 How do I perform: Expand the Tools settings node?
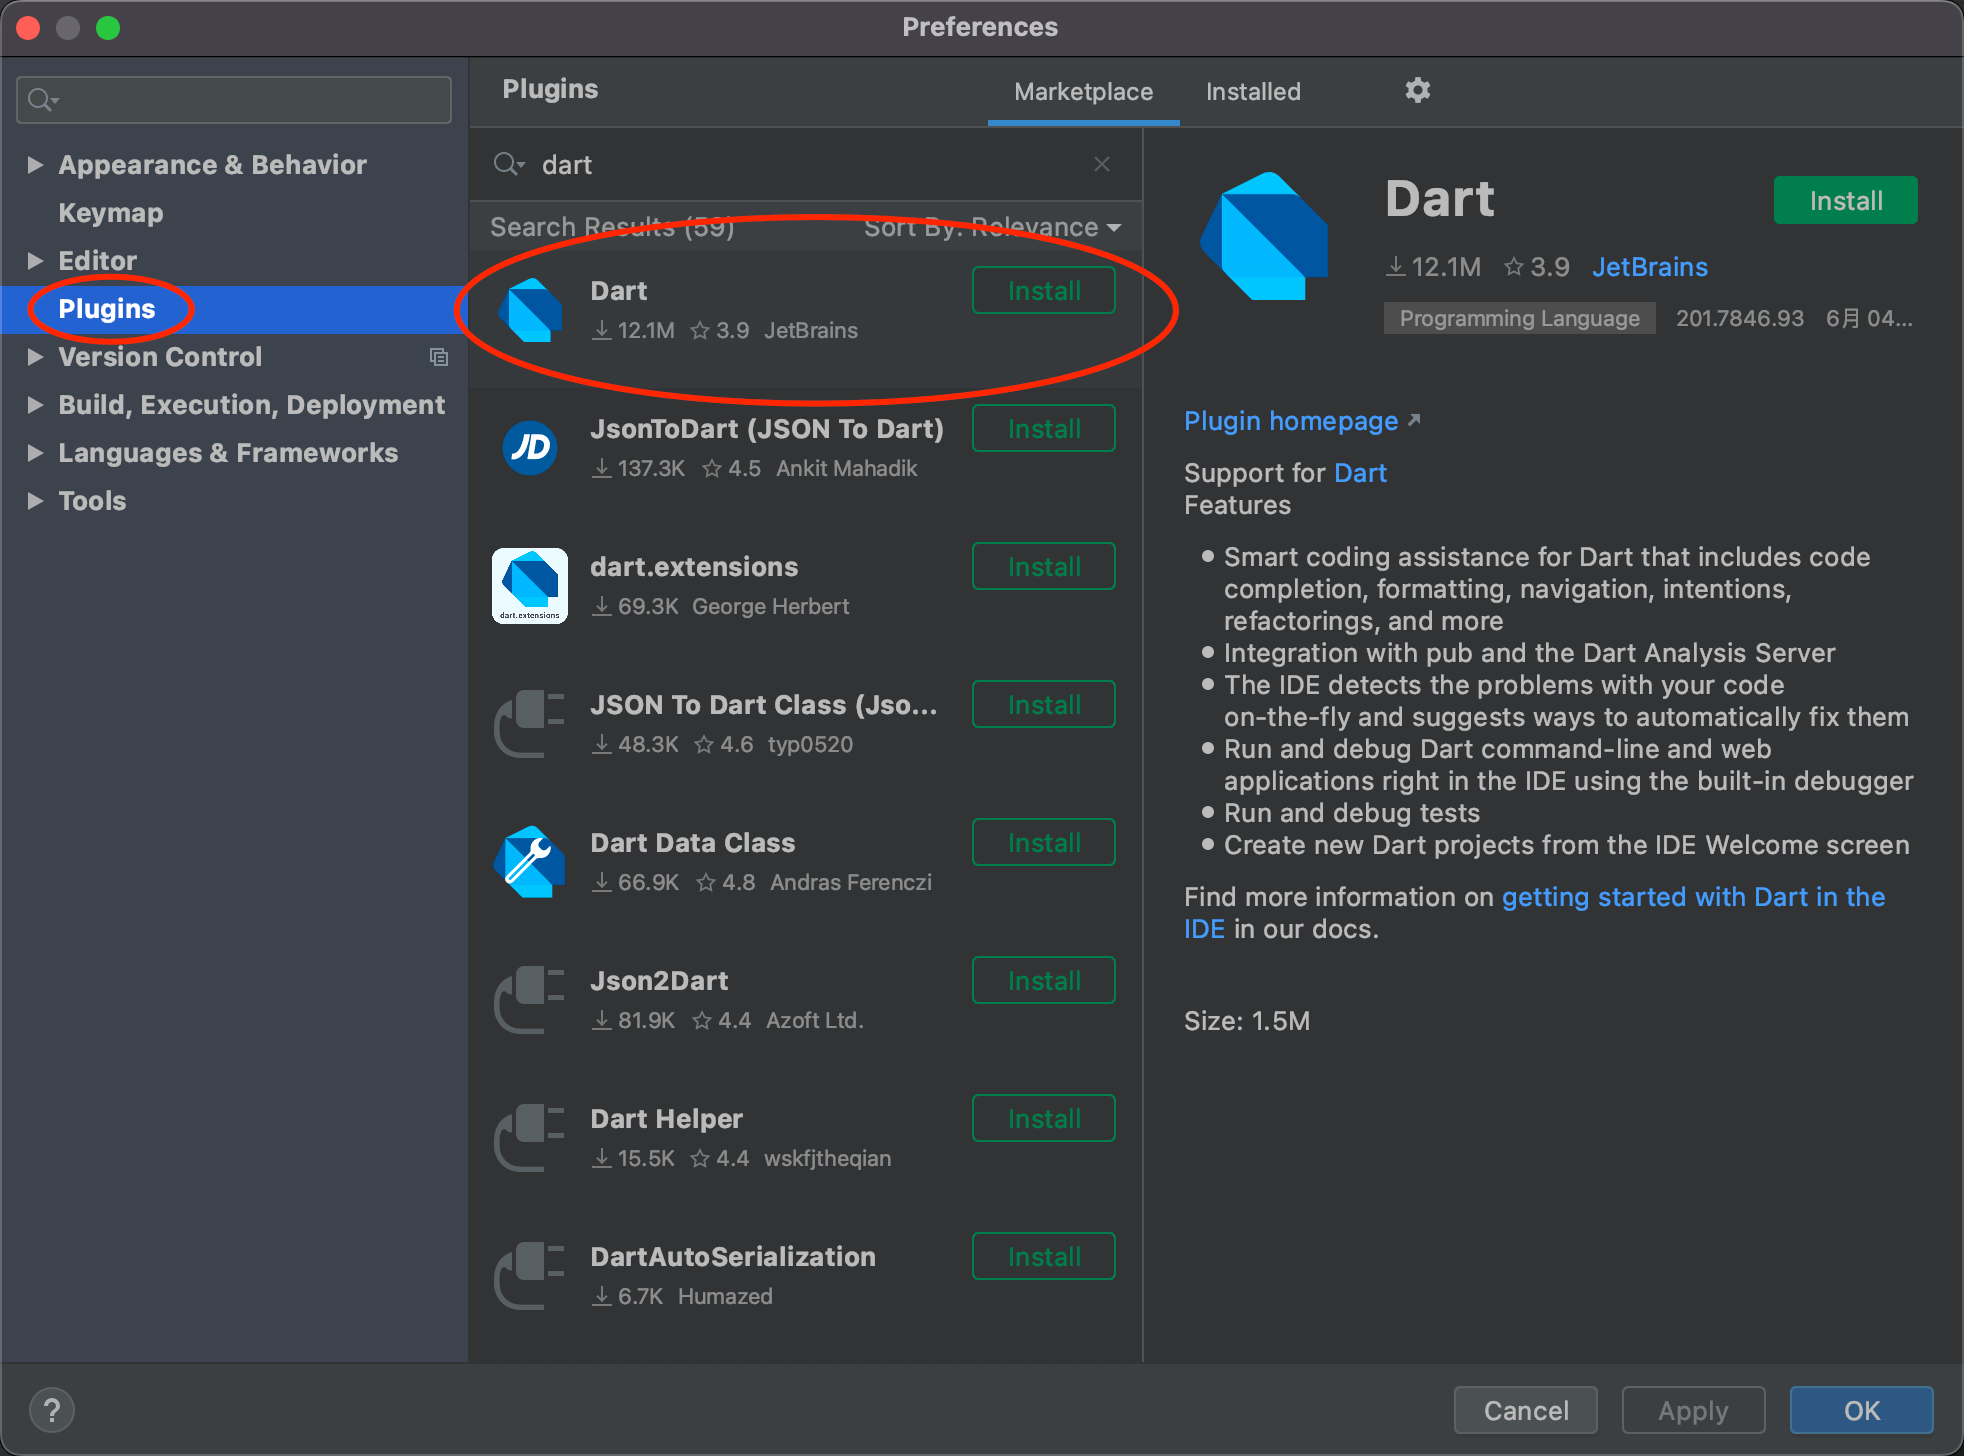tap(35, 501)
